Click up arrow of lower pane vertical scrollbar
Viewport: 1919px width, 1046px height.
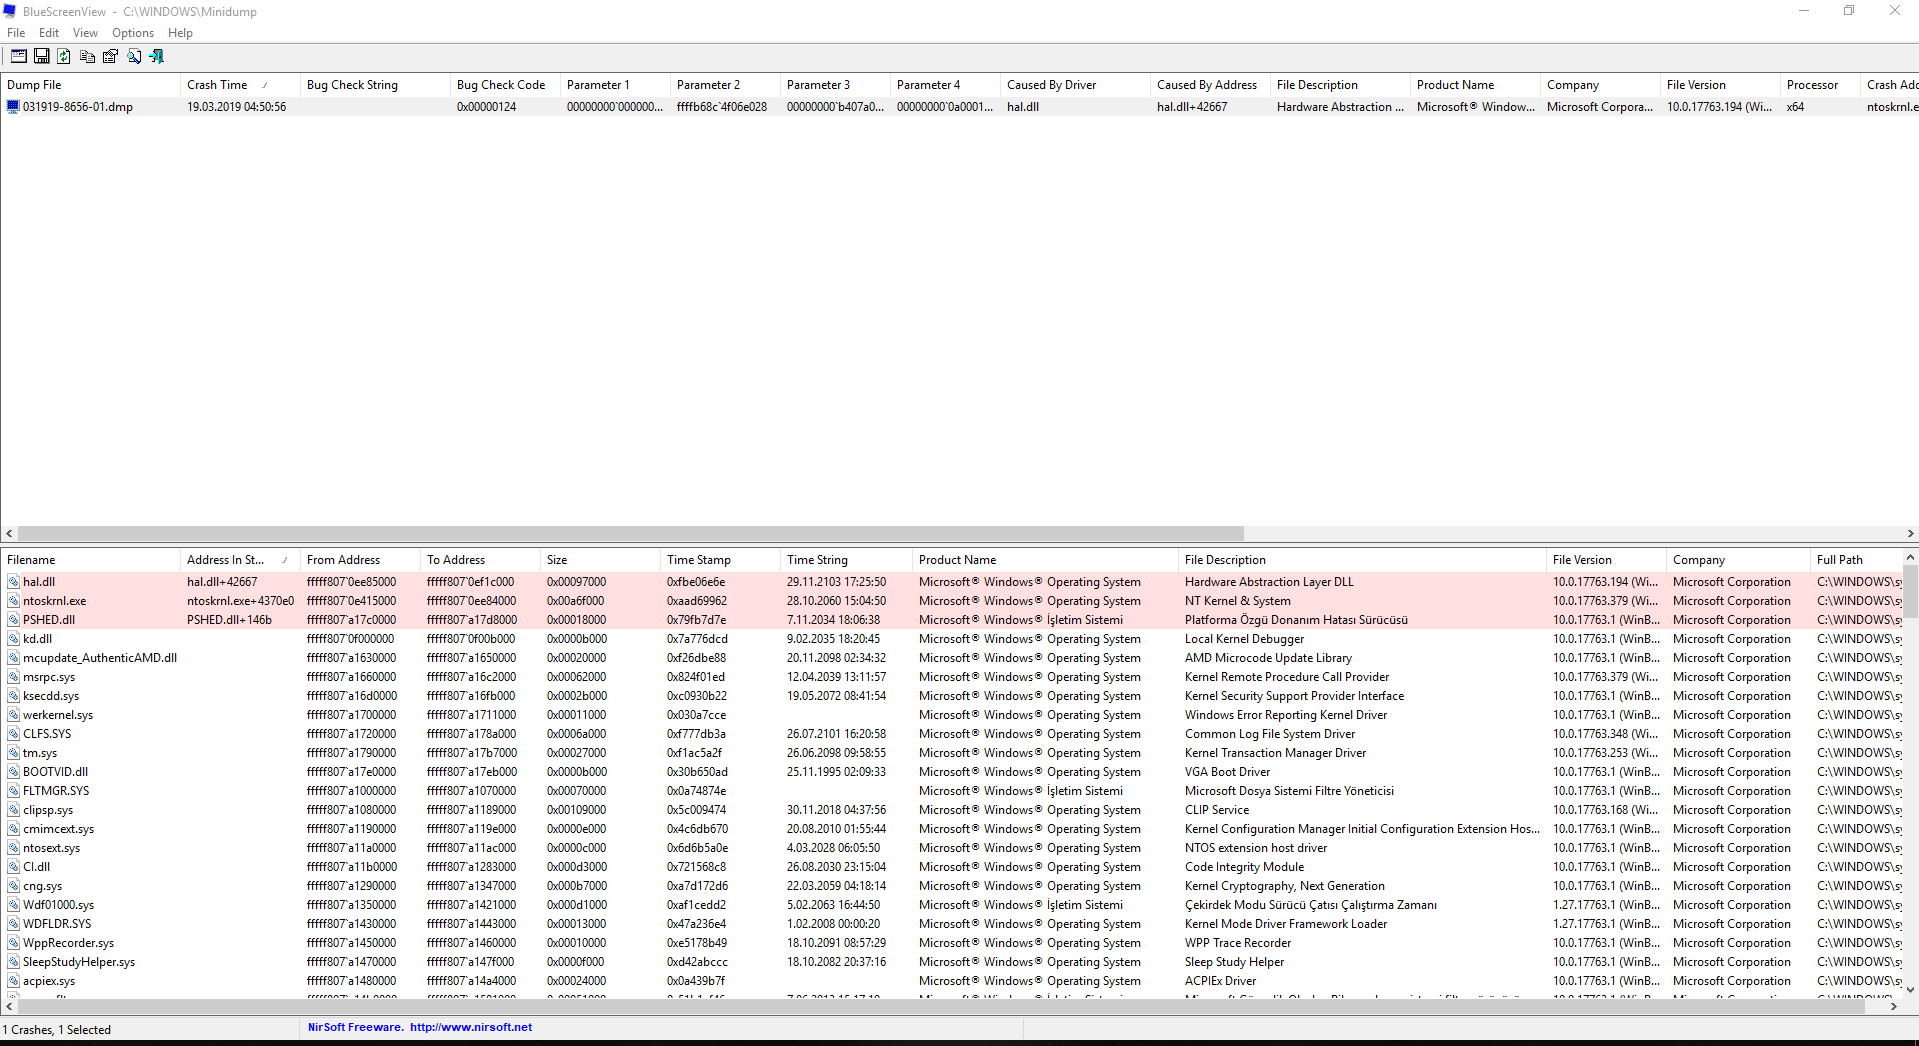(x=1910, y=557)
